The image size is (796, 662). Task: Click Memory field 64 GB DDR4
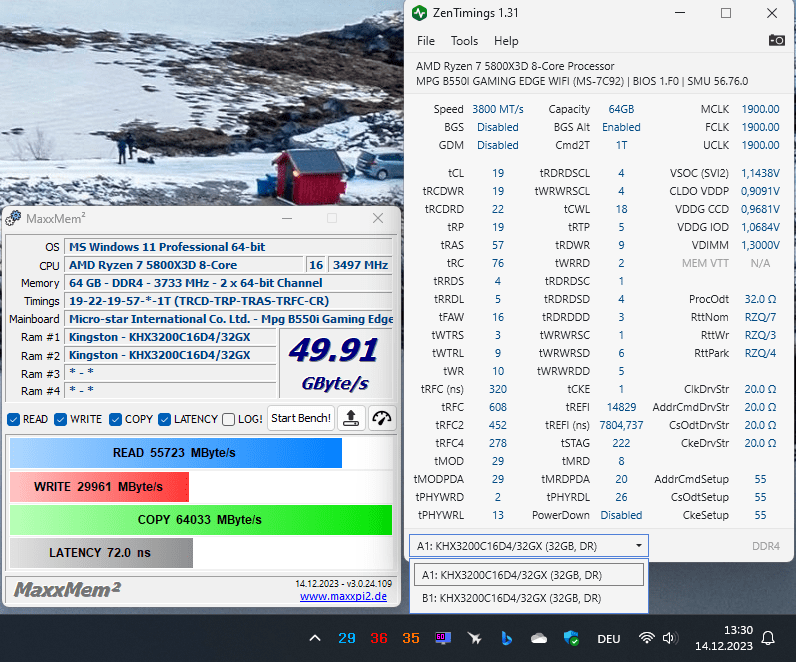coord(228,283)
